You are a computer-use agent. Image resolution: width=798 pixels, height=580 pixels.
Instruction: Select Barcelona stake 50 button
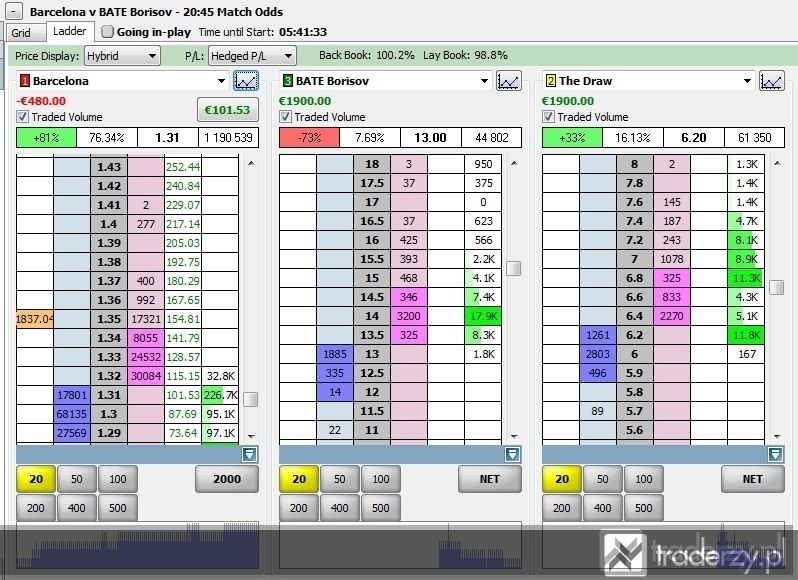77,479
